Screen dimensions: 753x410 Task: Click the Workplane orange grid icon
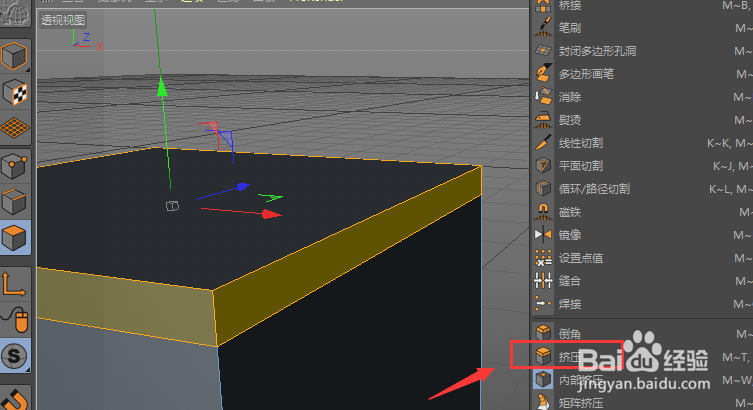[x=14, y=128]
